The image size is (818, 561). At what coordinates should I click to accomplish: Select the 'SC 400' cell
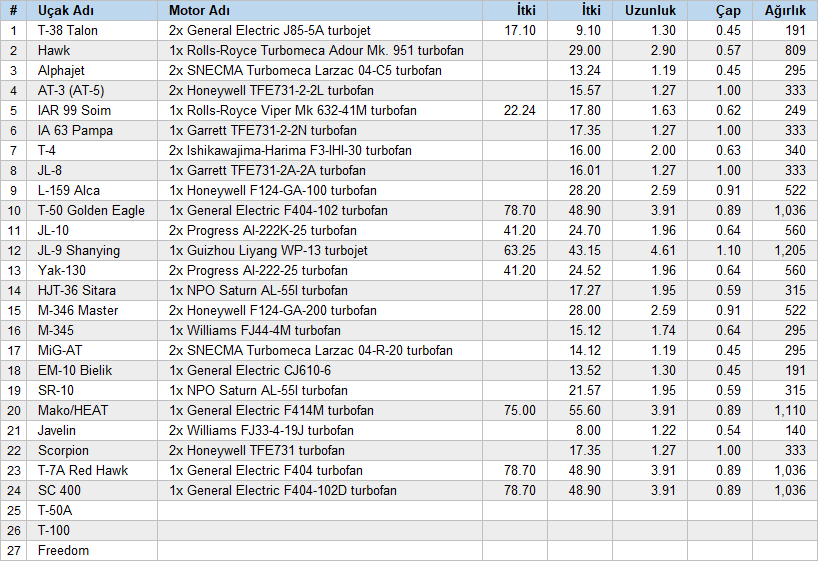(x=92, y=491)
